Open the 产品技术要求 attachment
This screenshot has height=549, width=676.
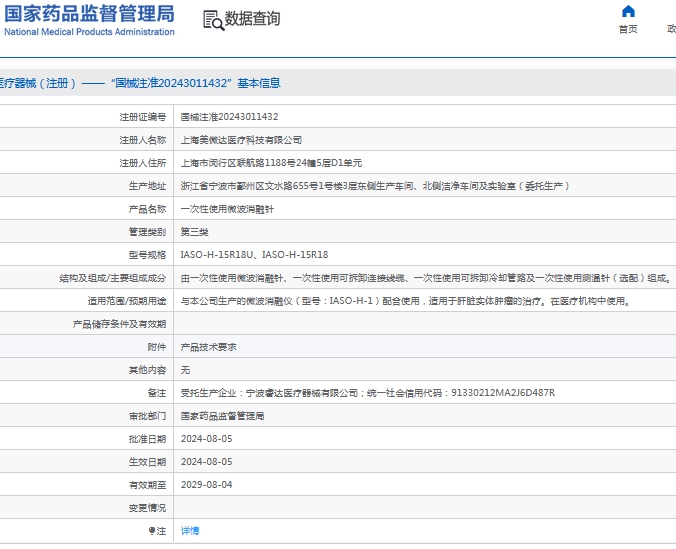point(208,347)
